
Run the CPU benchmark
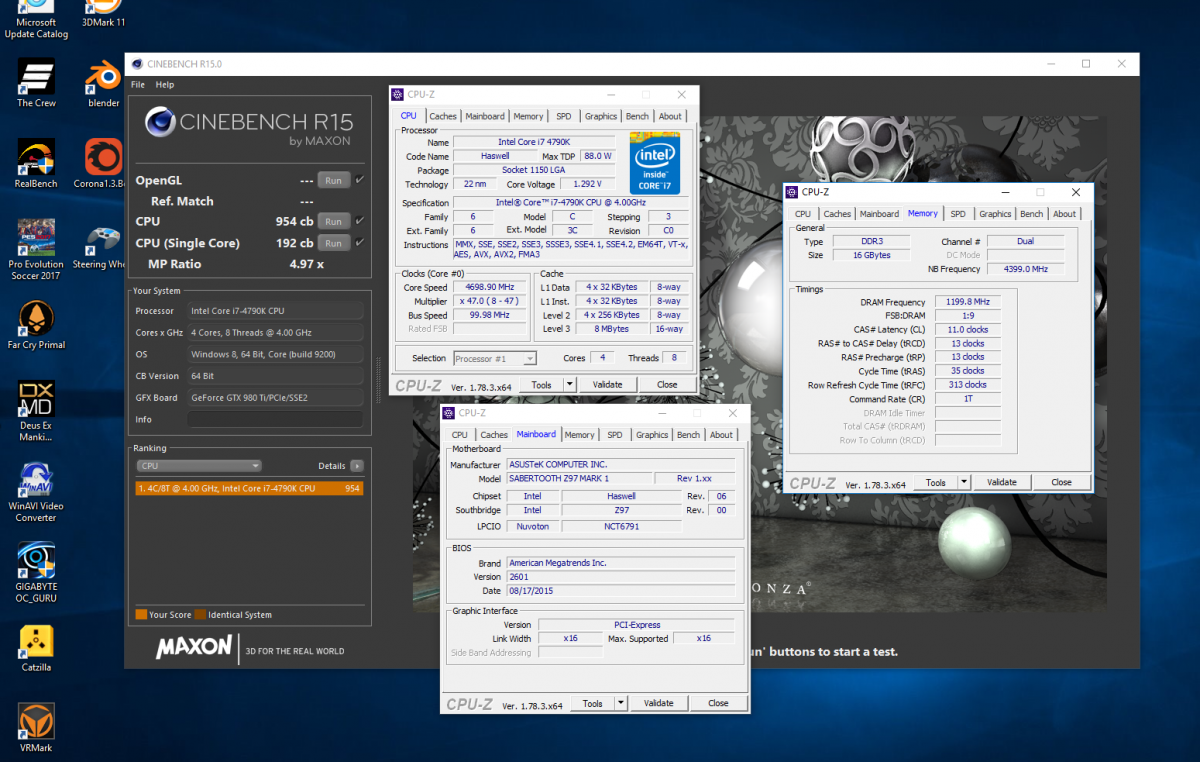pyautogui.click(x=334, y=221)
